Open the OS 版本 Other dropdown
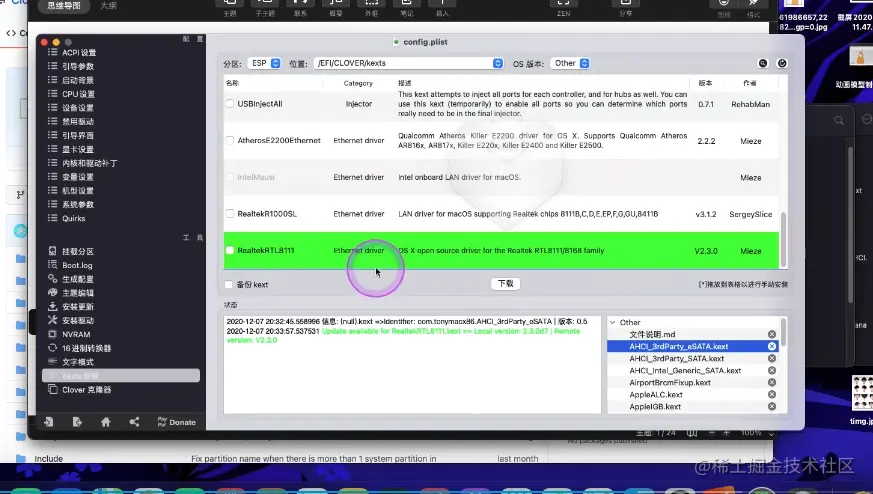The height and width of the screenshot is (494, 873). tap(570, 63)
